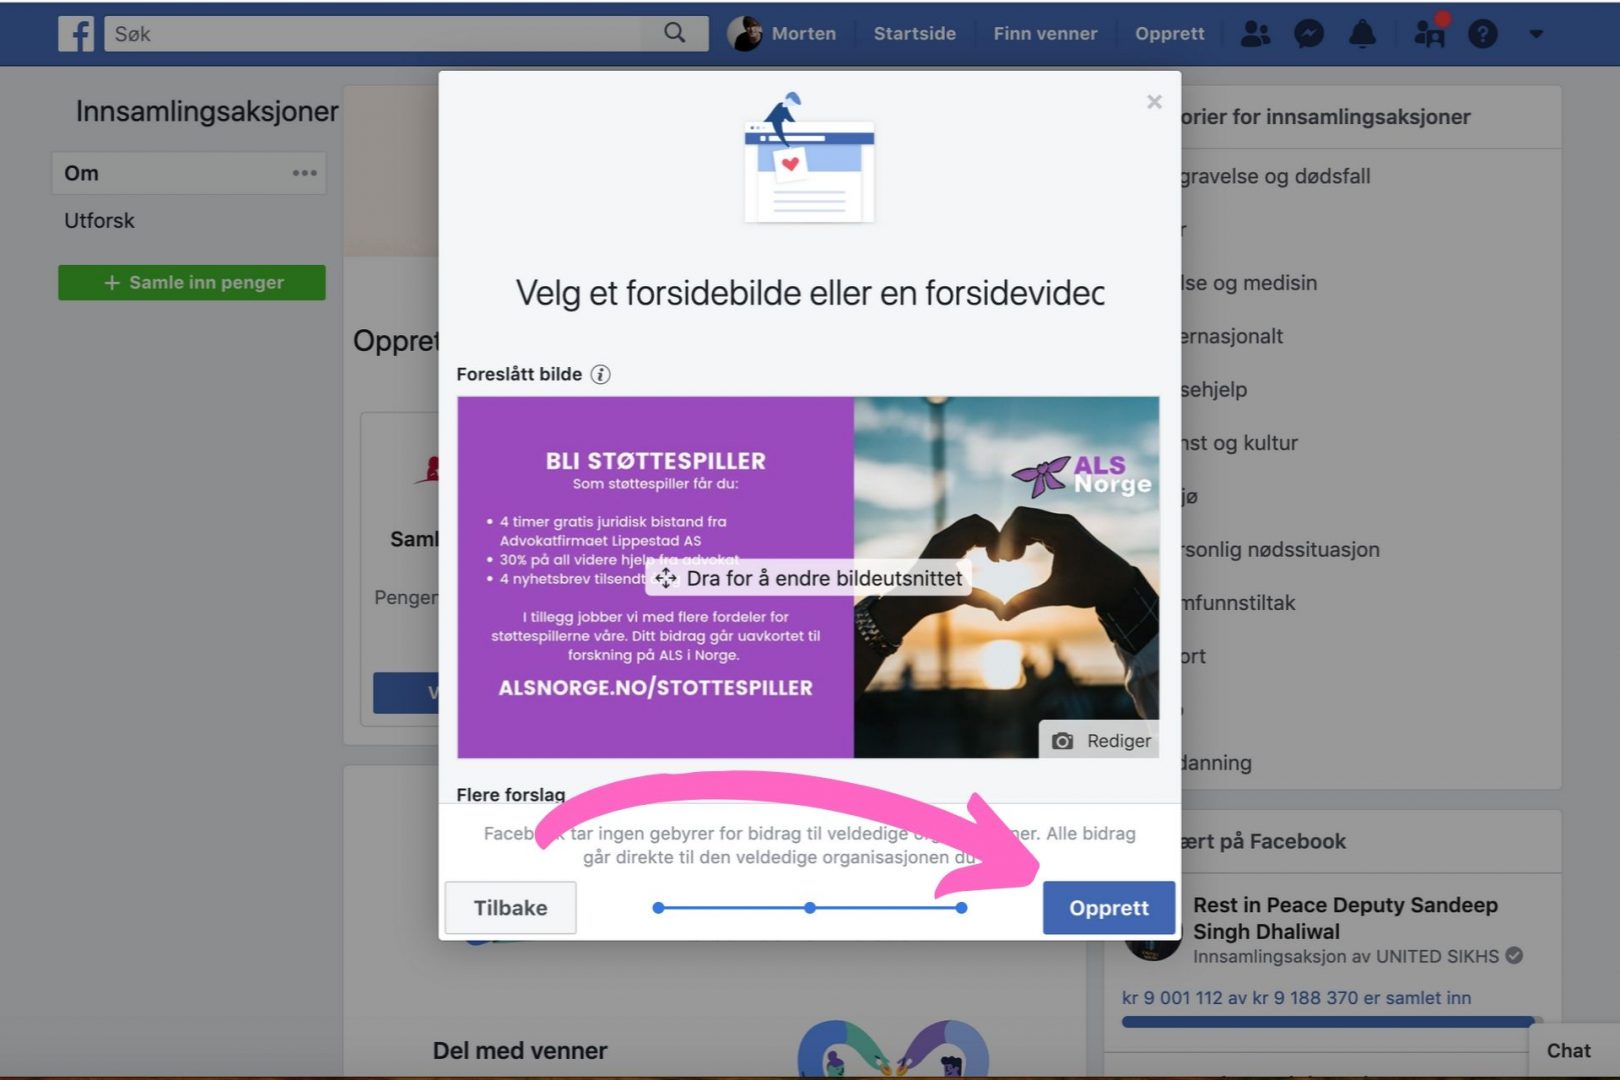Close the cover image dialog
The width and height of the screenshot is (1620, 1080).
[x=1154, y=101]
